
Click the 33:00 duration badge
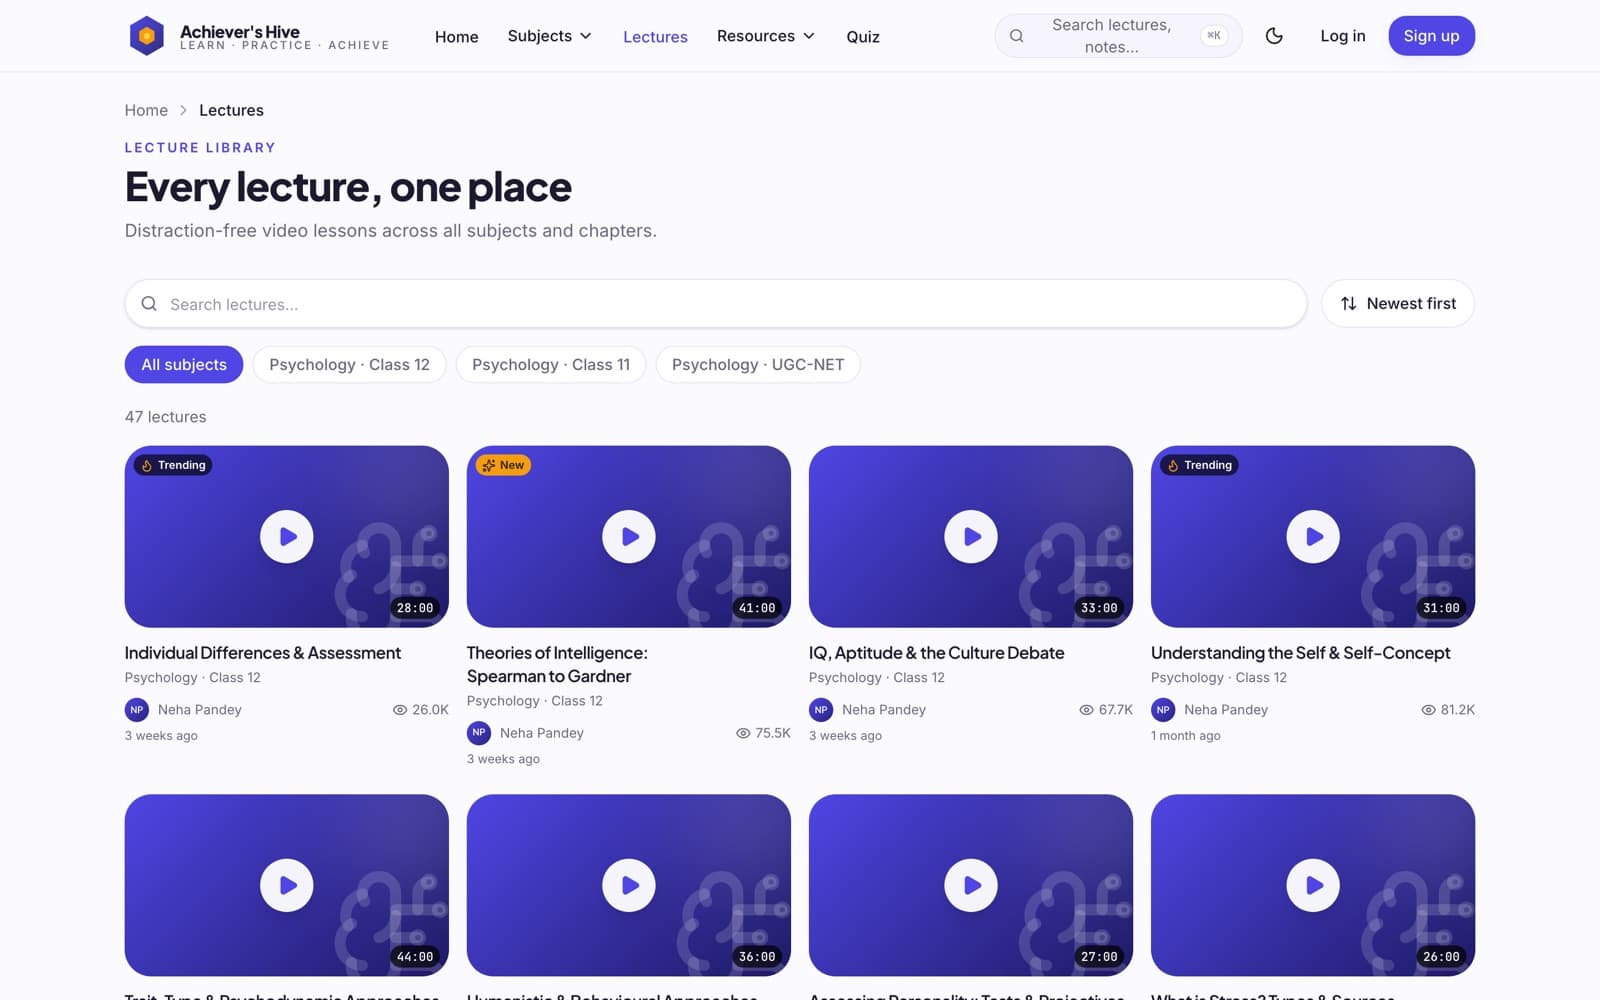coord(1099,608)
